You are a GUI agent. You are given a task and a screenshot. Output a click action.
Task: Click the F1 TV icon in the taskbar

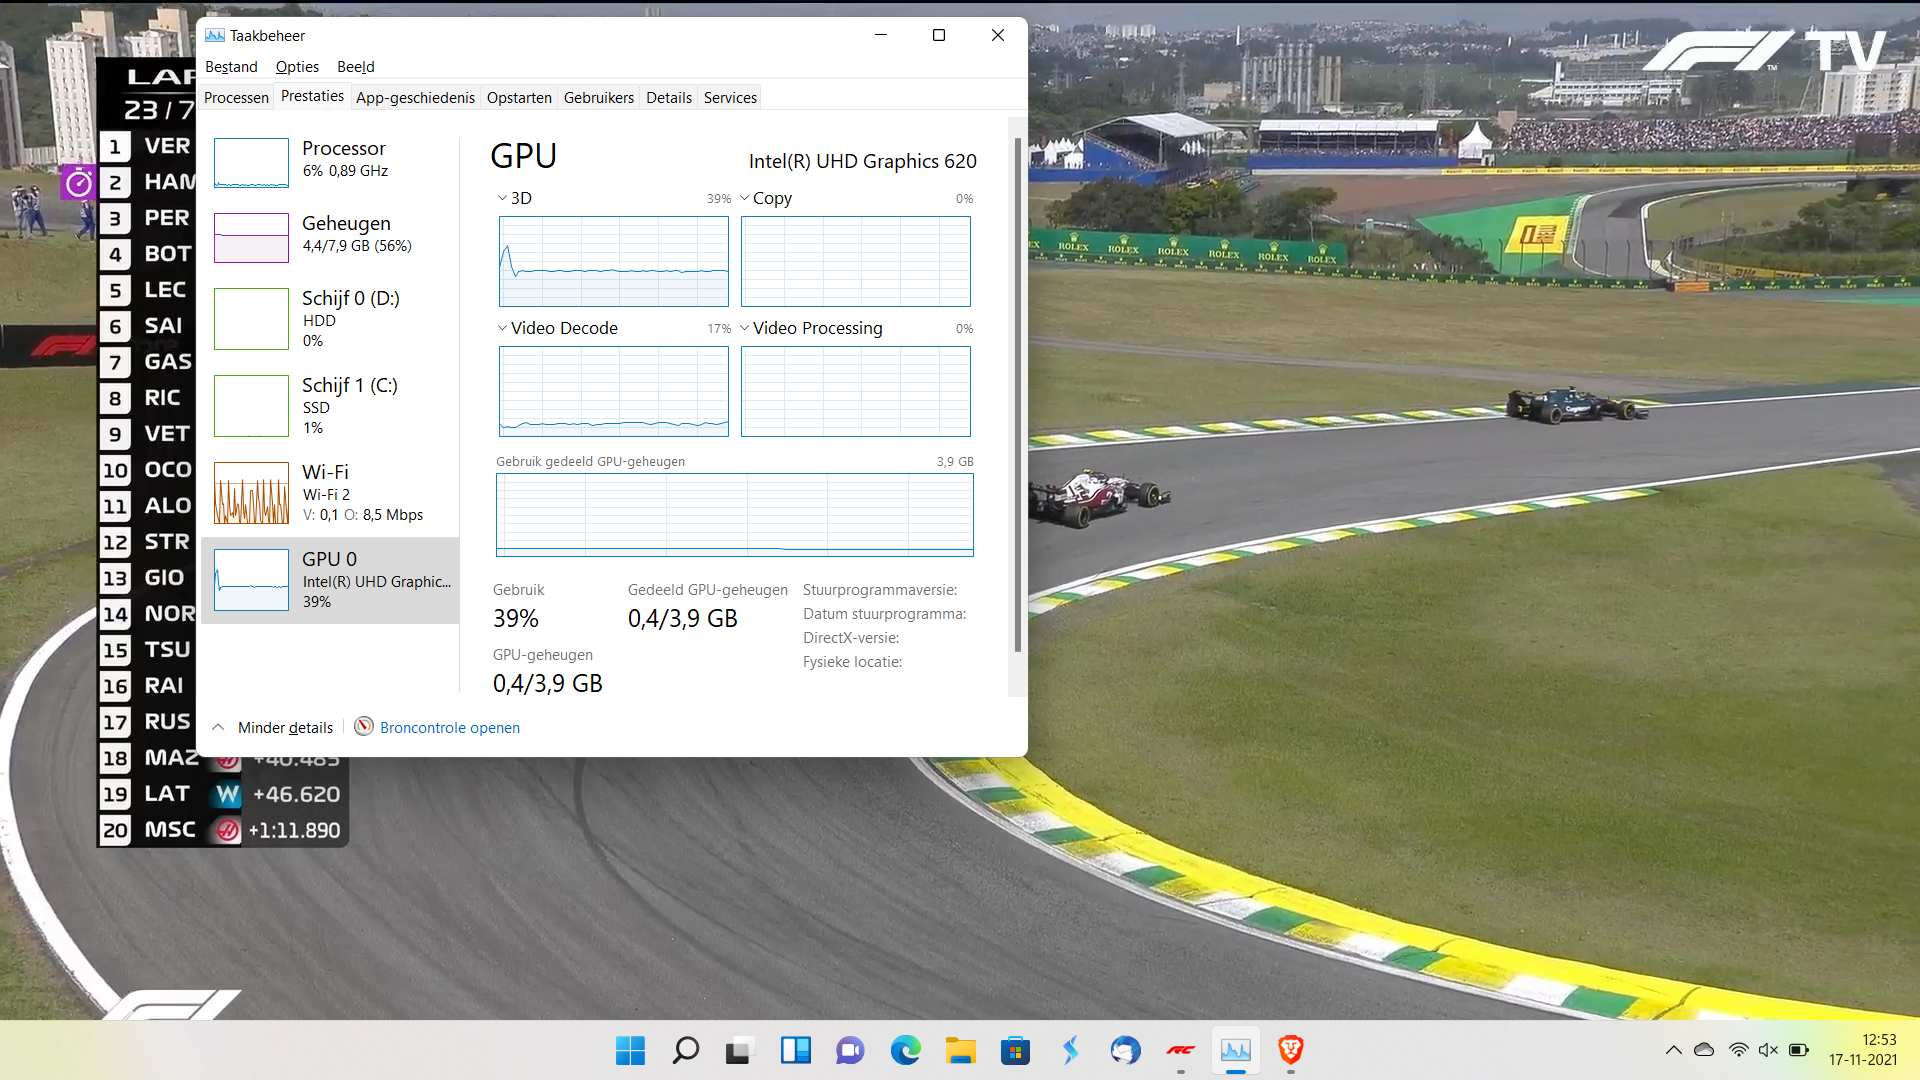(x=1180, y=1051)
